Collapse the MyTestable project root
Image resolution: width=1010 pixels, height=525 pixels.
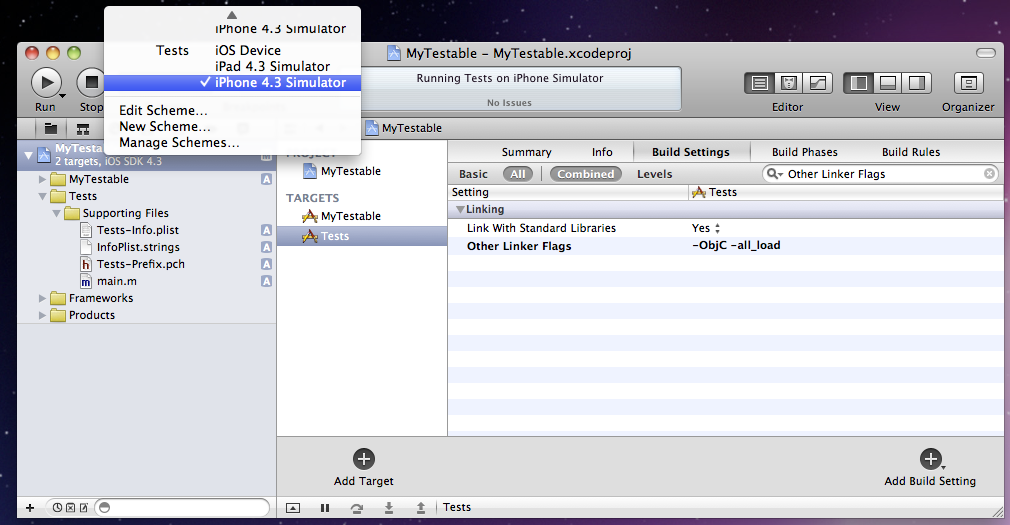coord(28,155)
